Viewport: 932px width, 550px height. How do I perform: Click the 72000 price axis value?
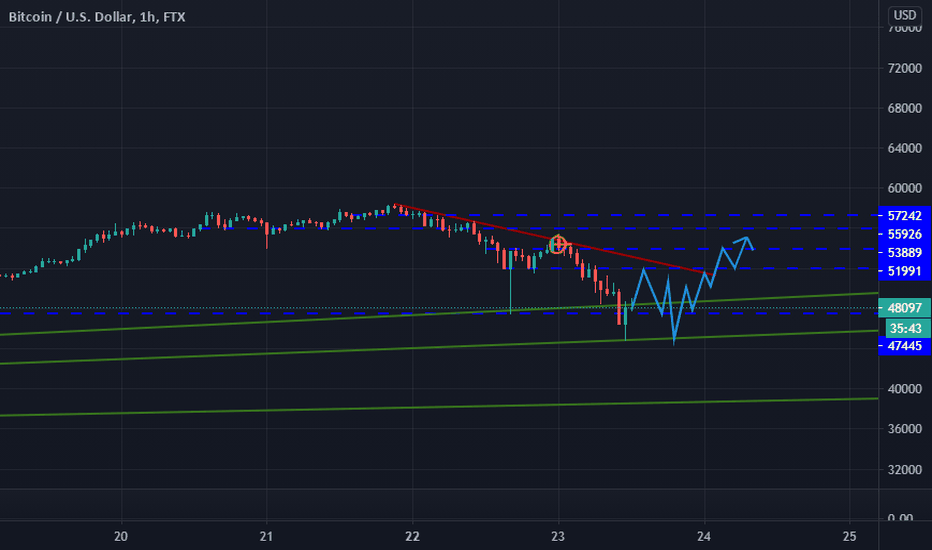click(x=904, y=68)
